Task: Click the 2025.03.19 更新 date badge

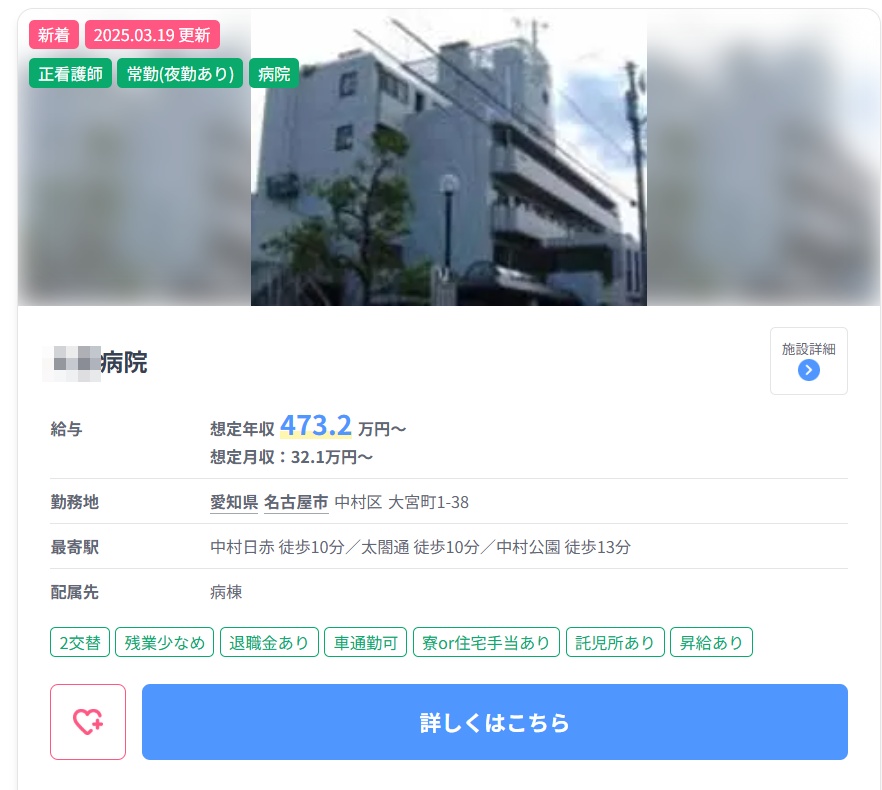Action: coord(152,35)
